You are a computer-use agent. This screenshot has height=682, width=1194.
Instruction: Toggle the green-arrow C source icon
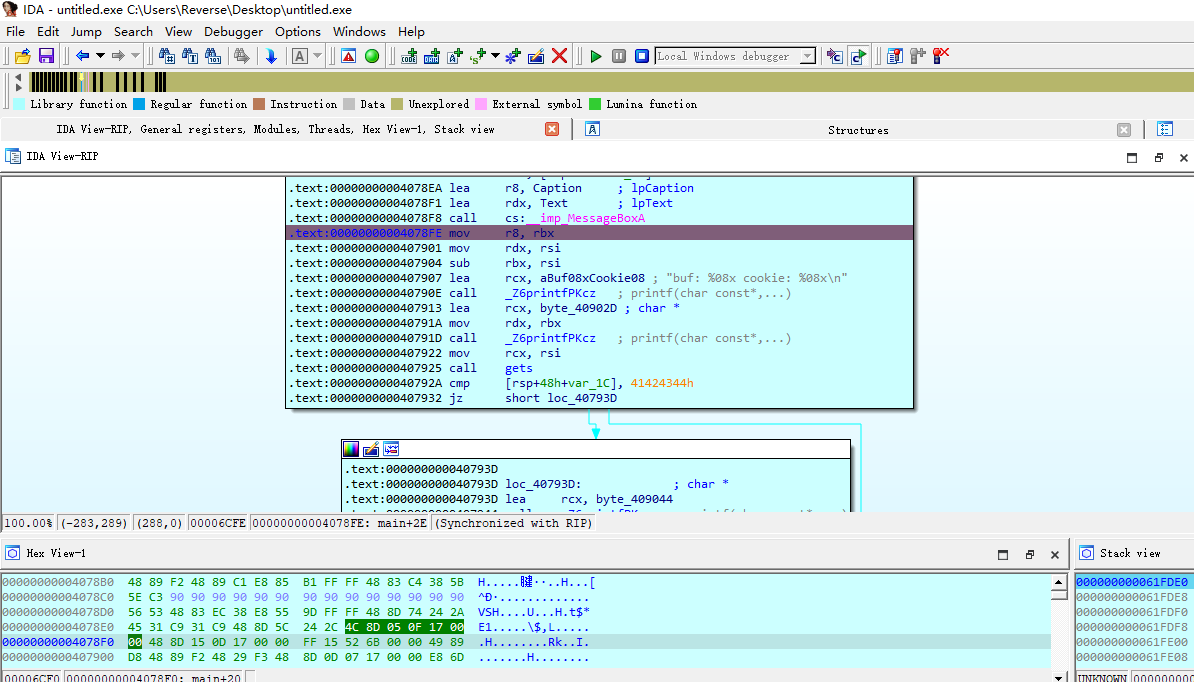(859, 56)
